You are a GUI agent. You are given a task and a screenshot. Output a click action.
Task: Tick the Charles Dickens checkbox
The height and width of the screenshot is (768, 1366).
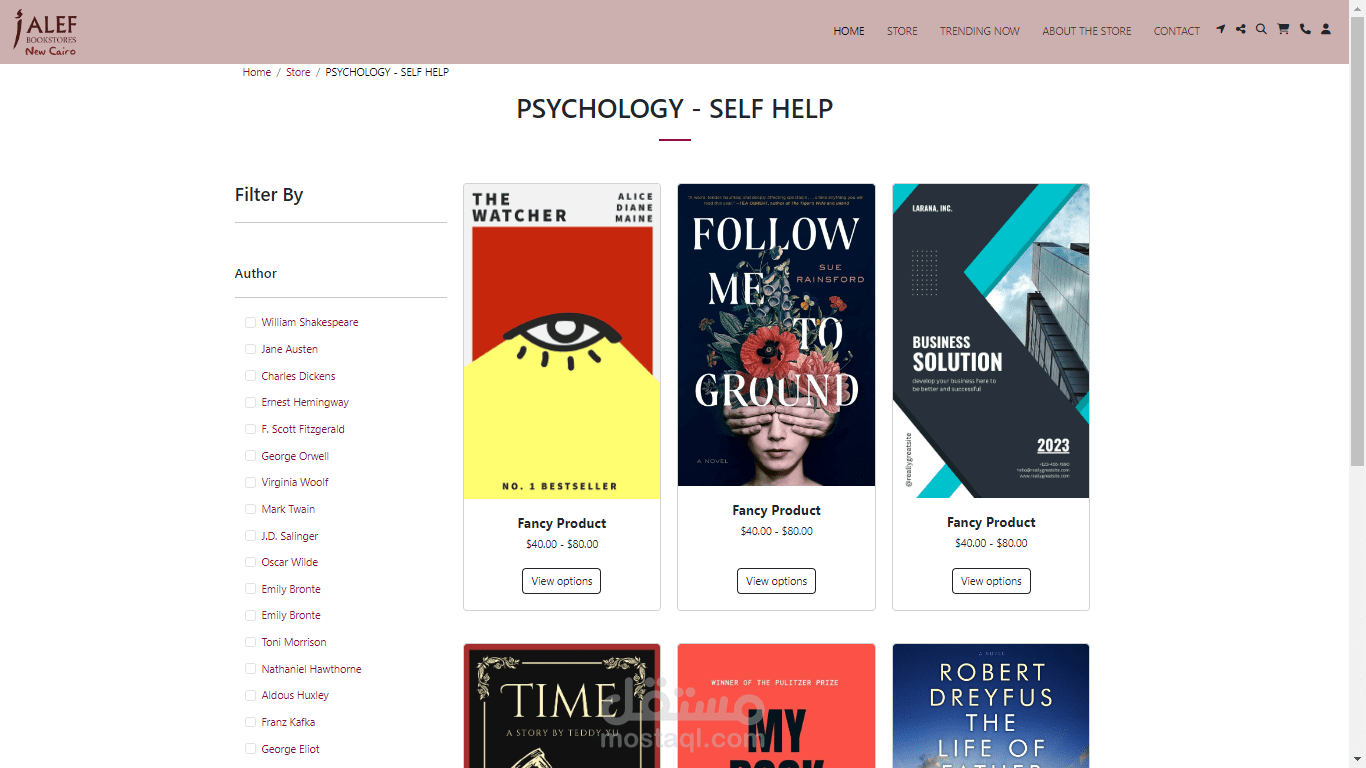(250, 376)
